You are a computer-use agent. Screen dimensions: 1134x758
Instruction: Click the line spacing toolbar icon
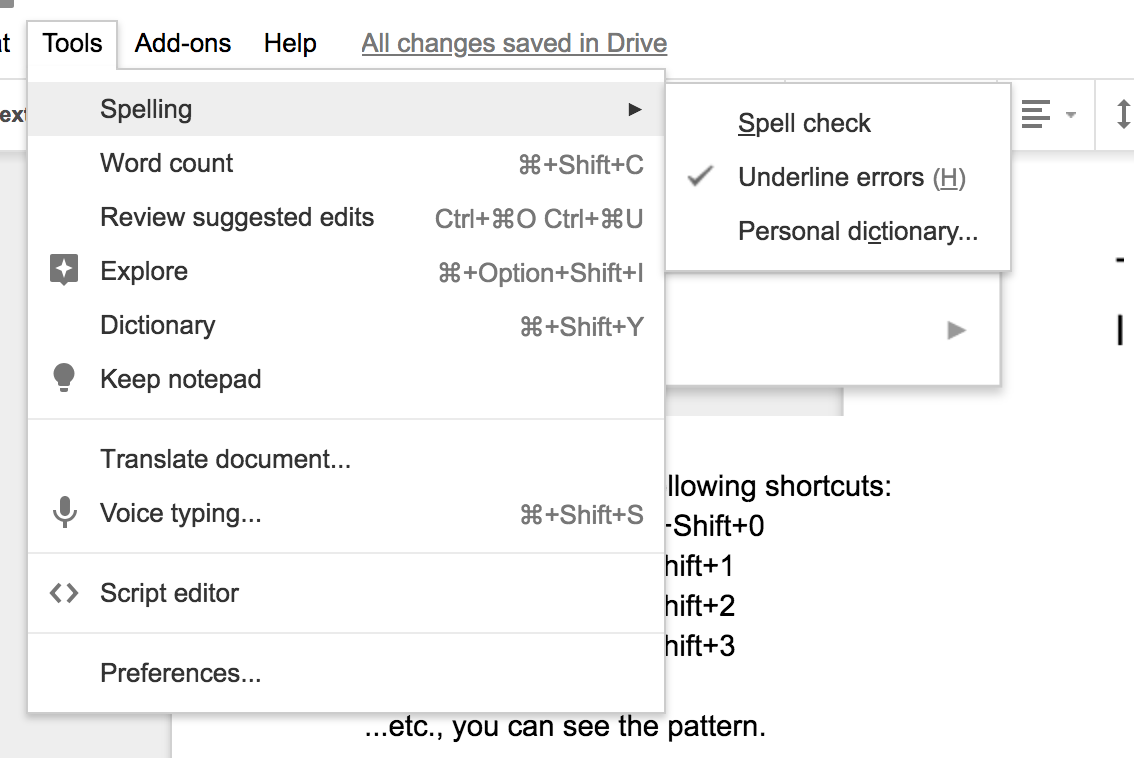click(x=1124, y=114)
